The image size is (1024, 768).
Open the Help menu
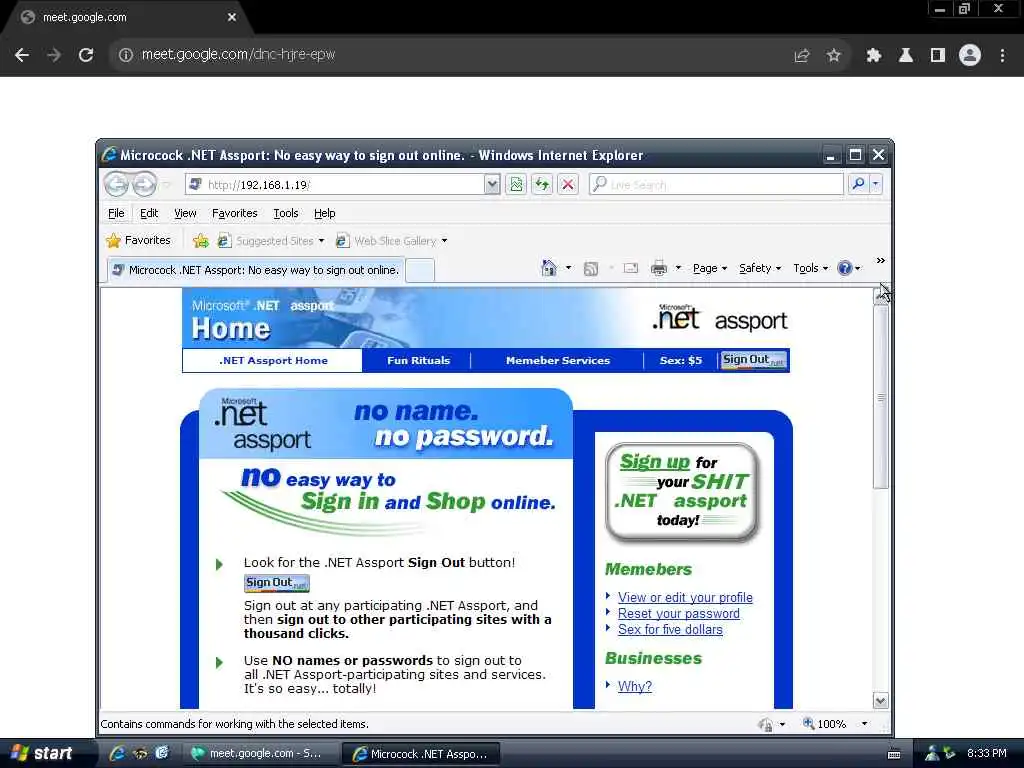click(x=325, y=213)
